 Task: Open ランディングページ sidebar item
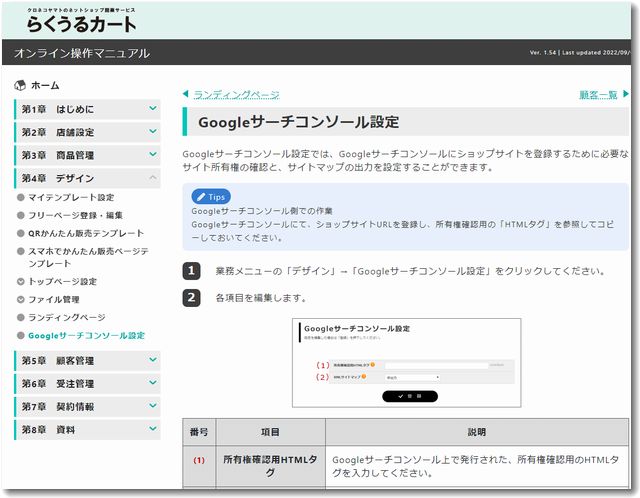[x=67, y=317]
